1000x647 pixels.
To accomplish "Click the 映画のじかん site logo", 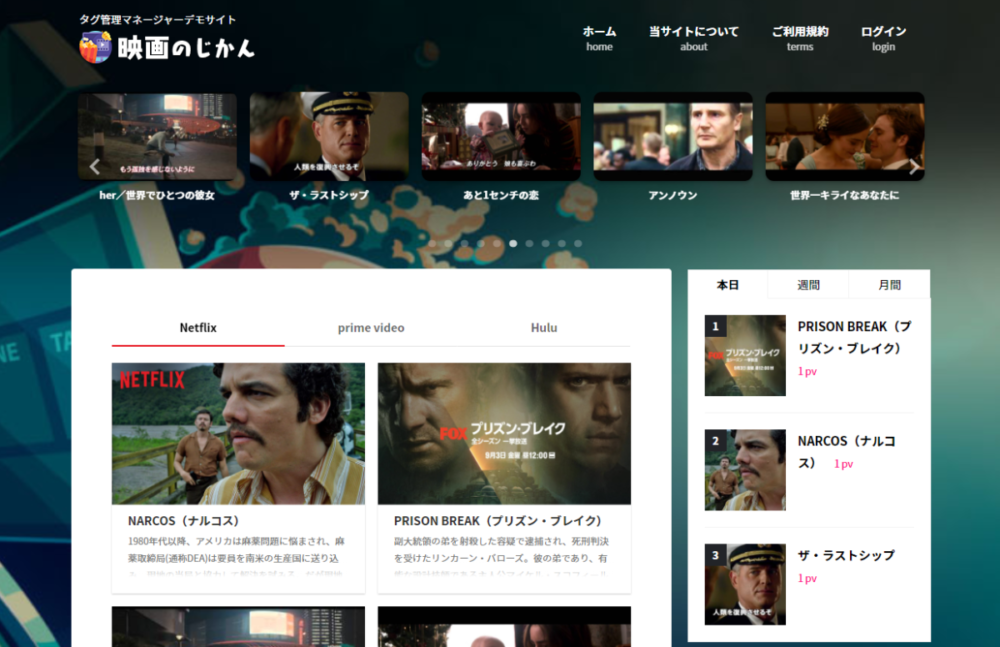I will 166,47.
